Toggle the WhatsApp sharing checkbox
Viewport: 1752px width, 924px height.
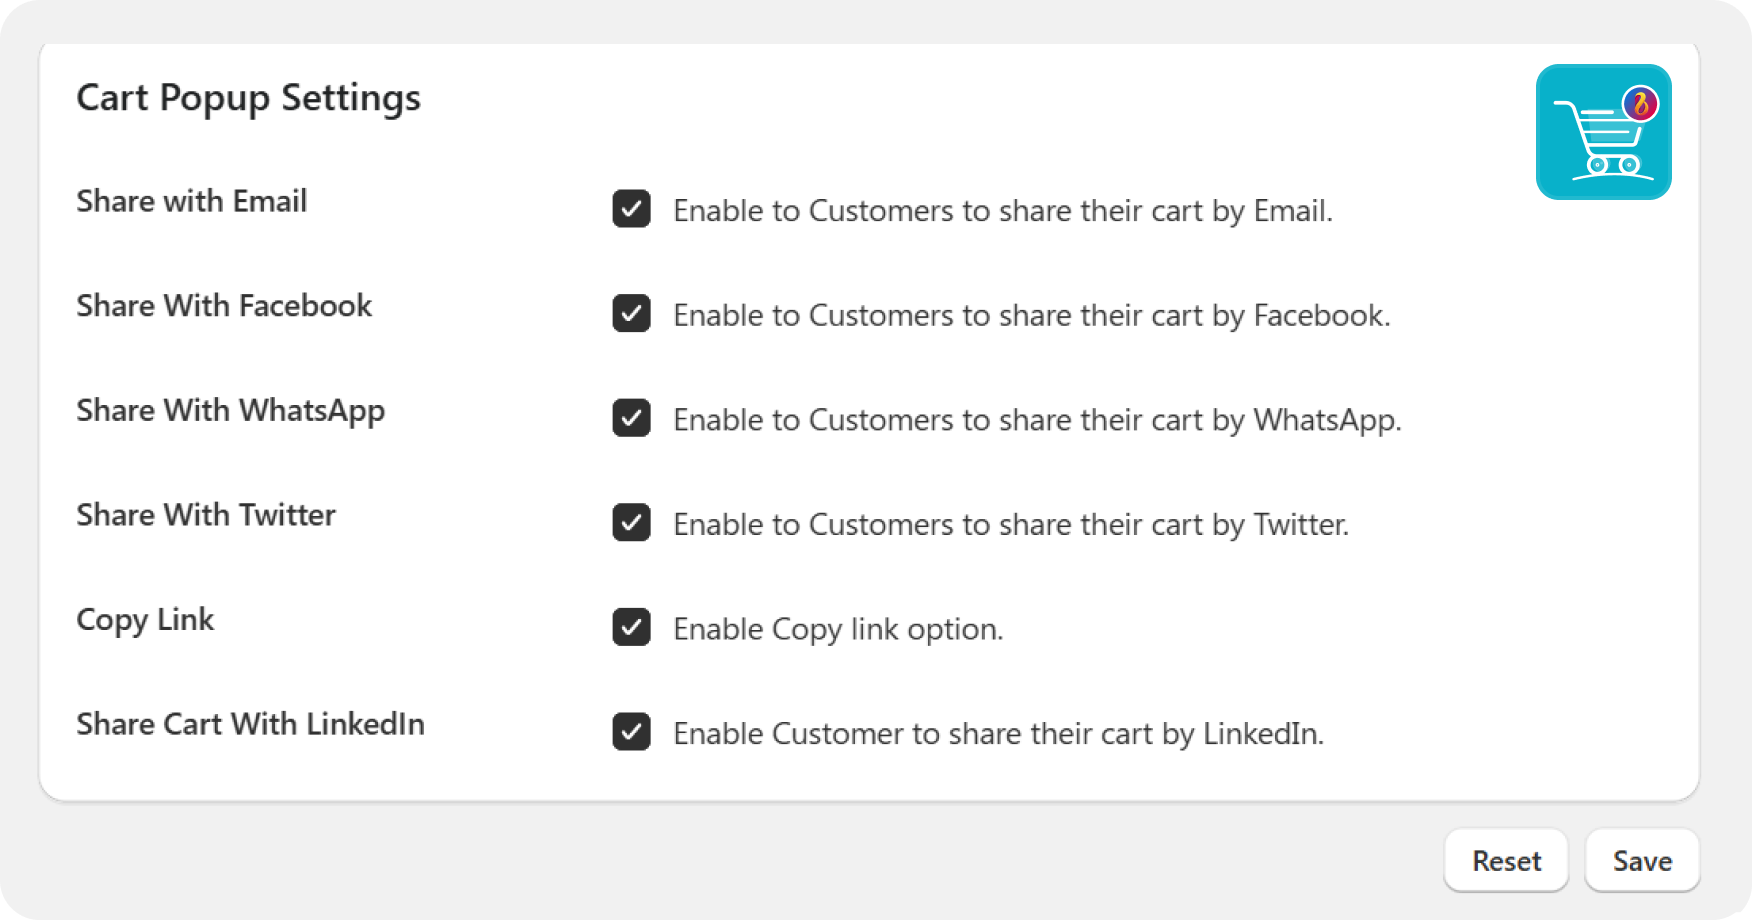pos(632,419)
